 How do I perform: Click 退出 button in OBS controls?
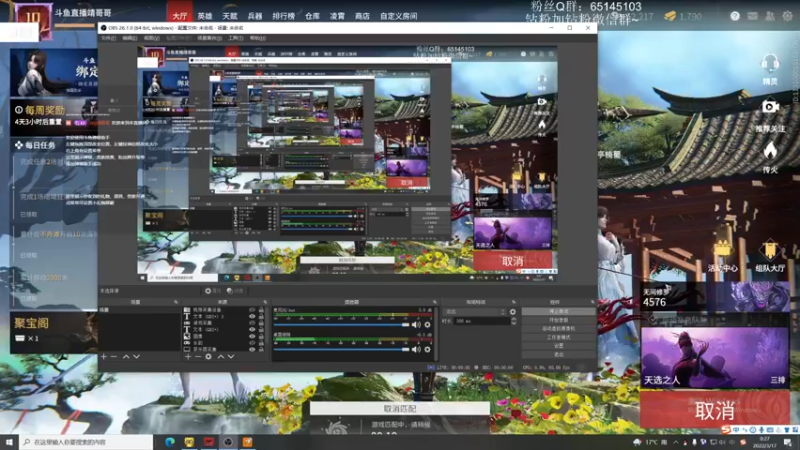click(559, 354)
